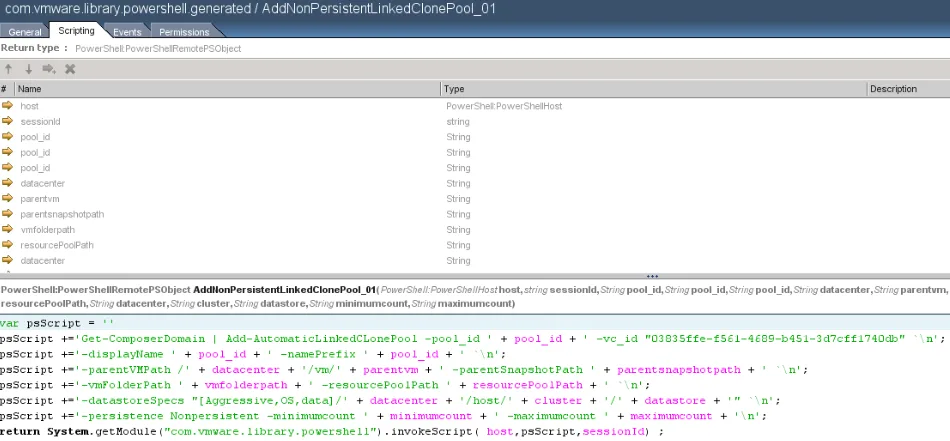950x441 pixels.
Task: Click the move parameter down arrow
Action: coord(28,69)
